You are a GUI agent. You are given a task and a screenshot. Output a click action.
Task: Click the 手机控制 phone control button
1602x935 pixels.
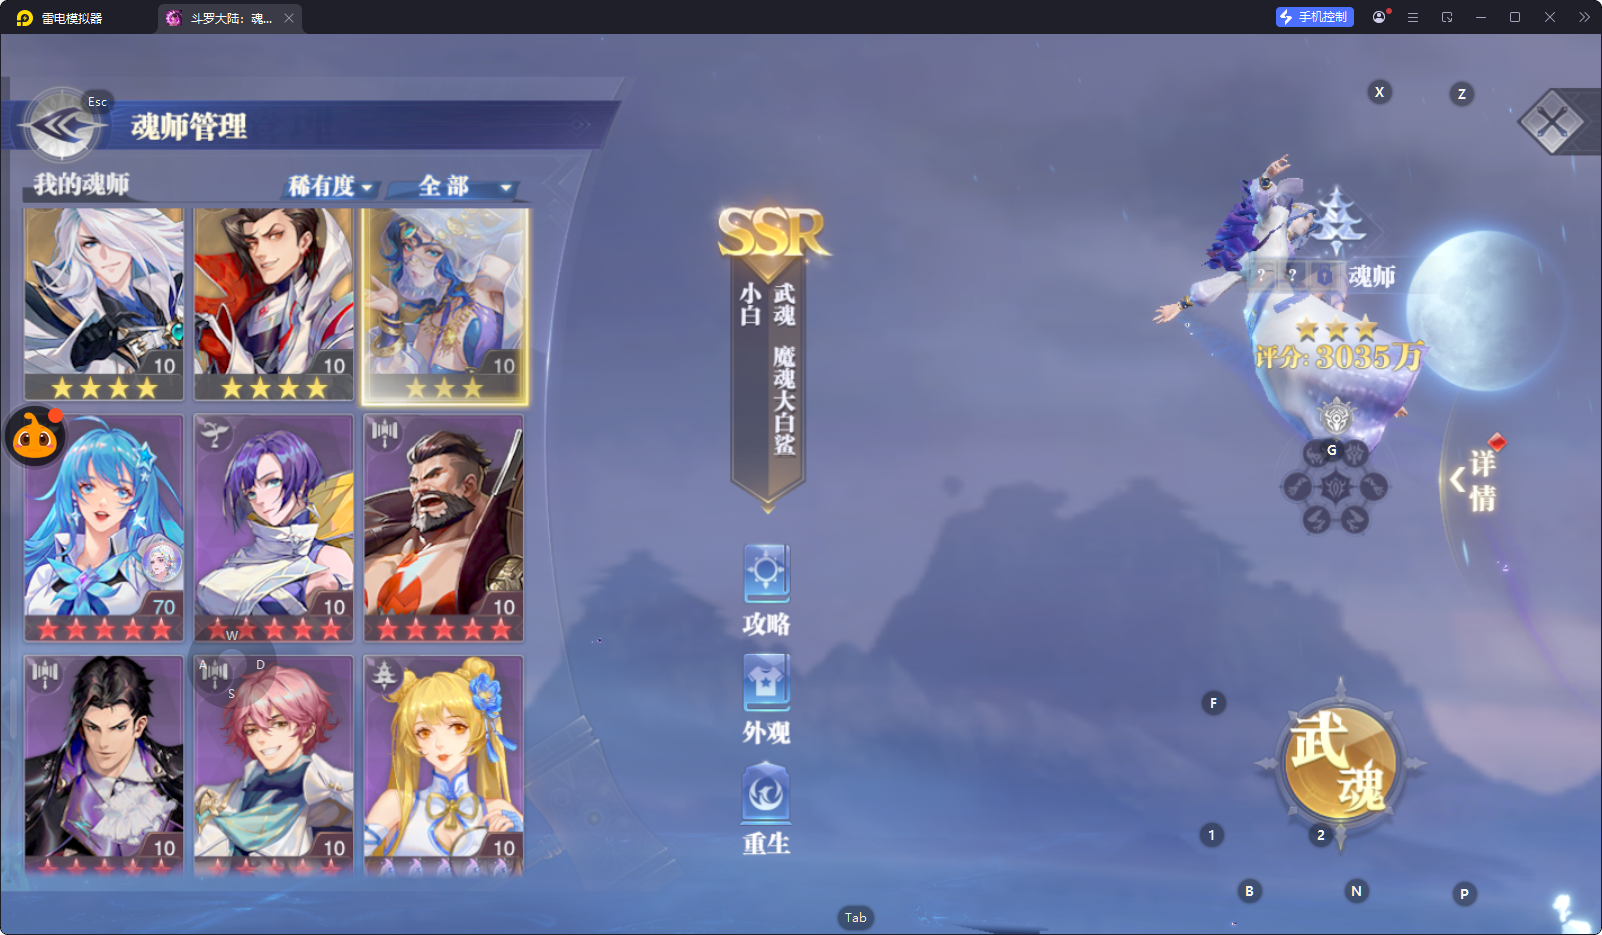pyautogui.click(x=1315, y=17)
